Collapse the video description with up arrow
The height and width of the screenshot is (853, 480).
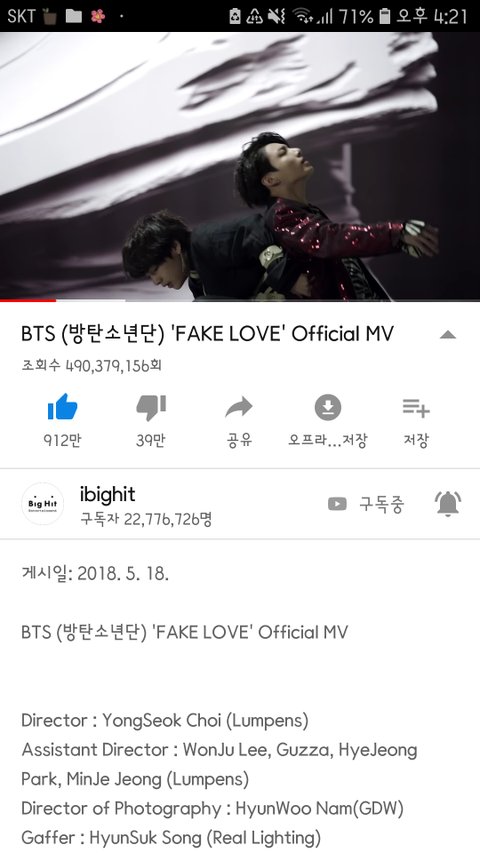click(x=447, y=335)
